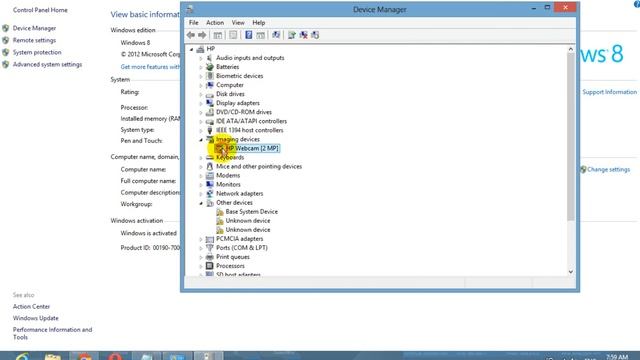Click the Uninstall device toolbar icon

point(304,35)
